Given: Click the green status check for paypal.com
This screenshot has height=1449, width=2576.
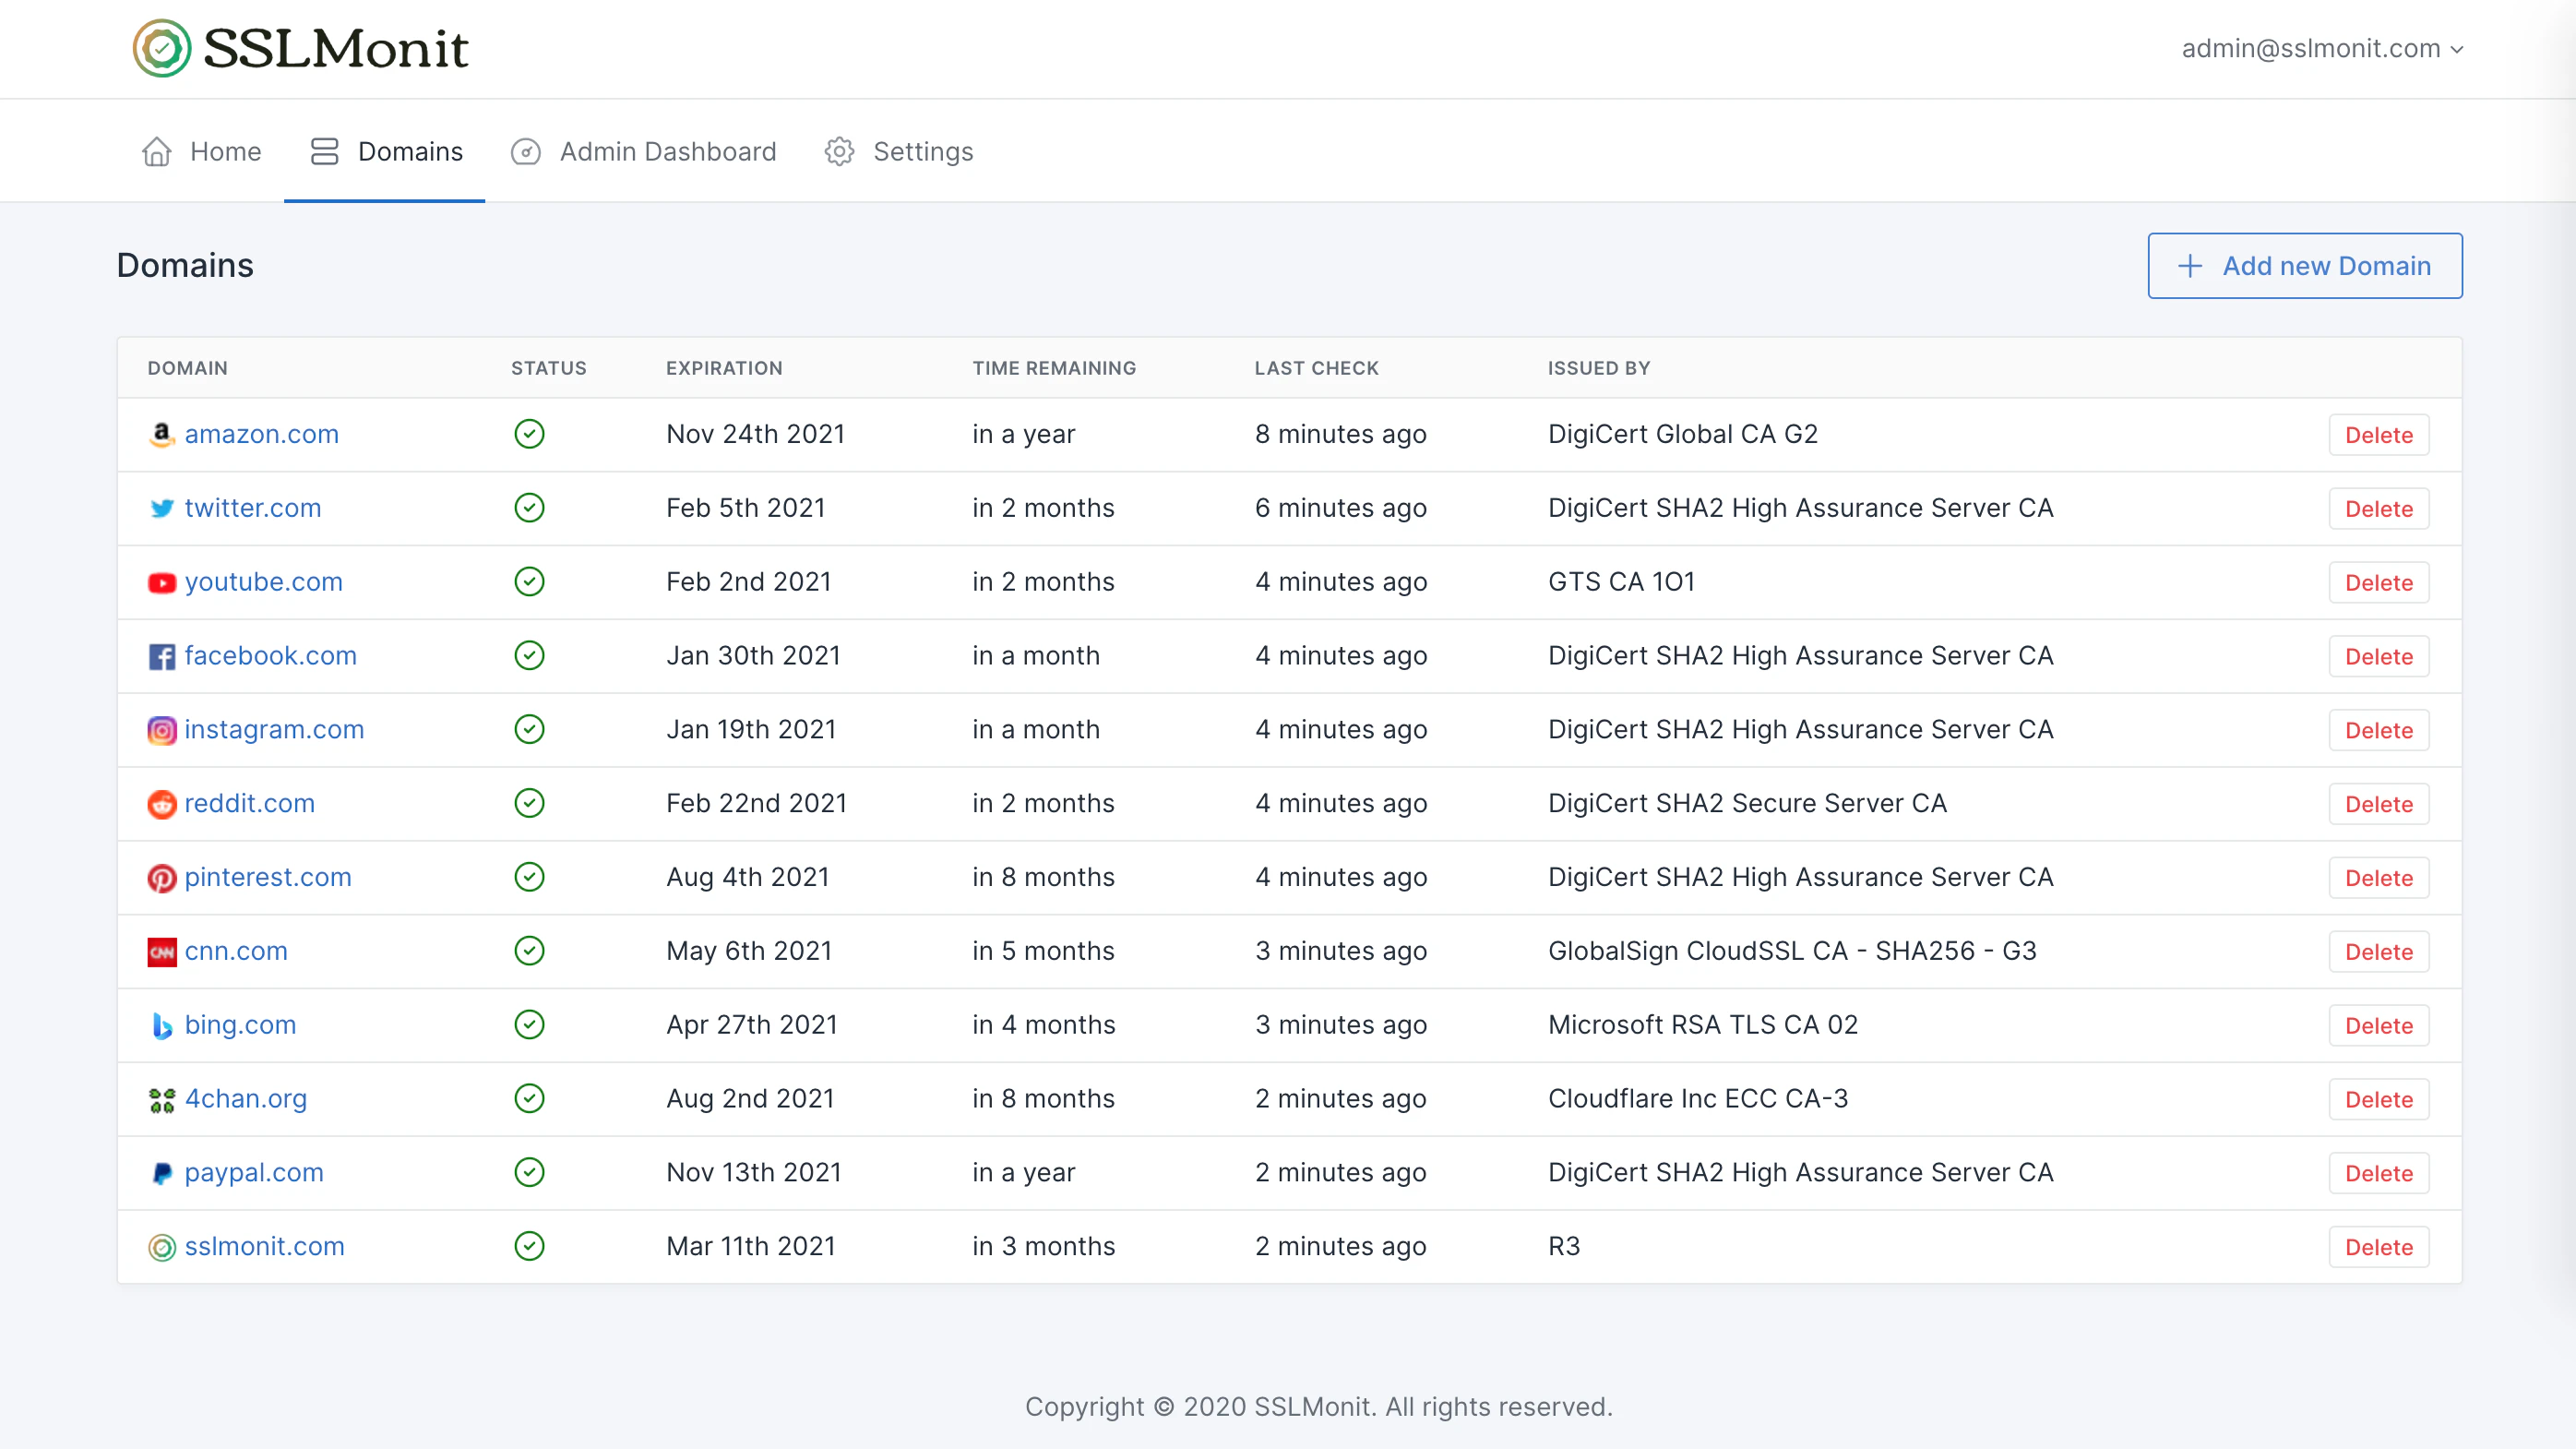Looking at the screenshot, I should point(529,1172).
